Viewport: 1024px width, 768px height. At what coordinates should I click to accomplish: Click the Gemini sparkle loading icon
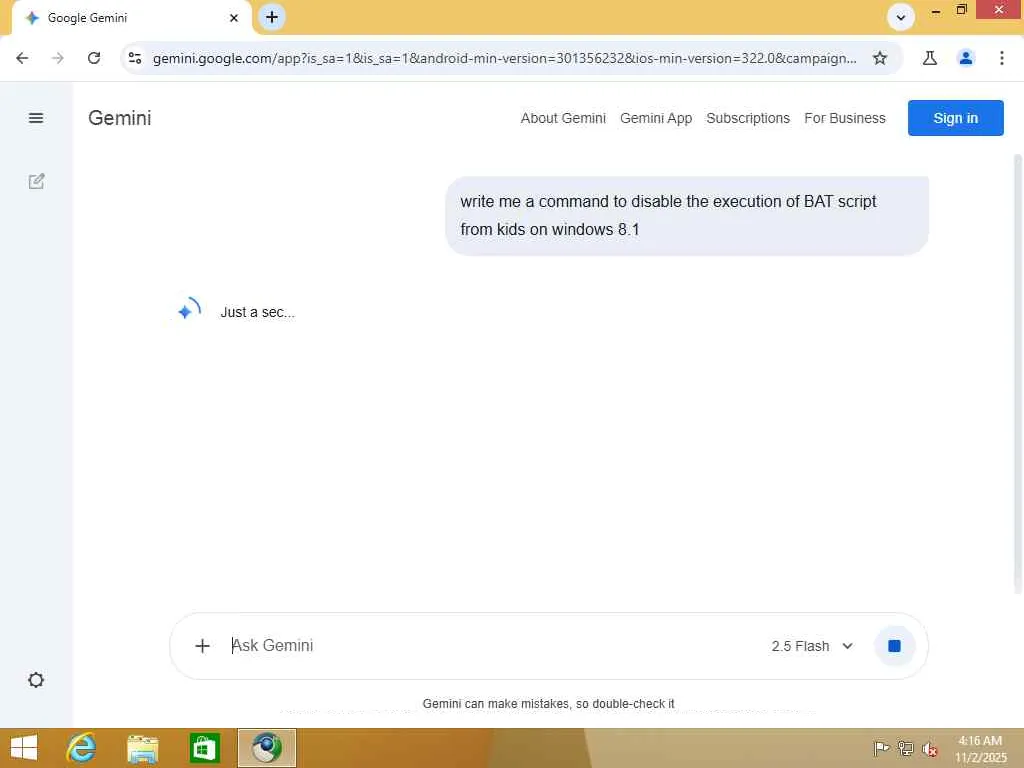pyautogui.click(x=188, y=310)
